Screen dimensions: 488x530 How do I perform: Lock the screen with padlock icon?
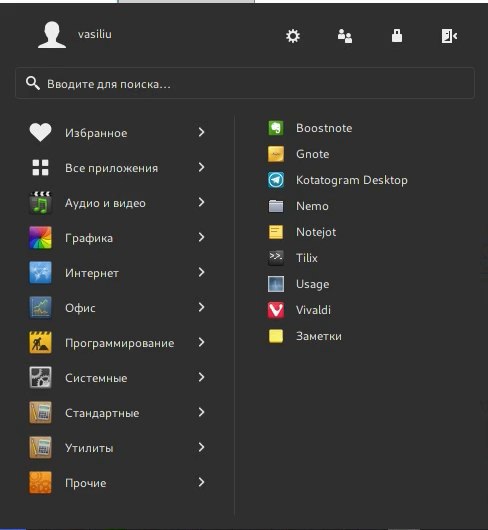coord(397,35)
